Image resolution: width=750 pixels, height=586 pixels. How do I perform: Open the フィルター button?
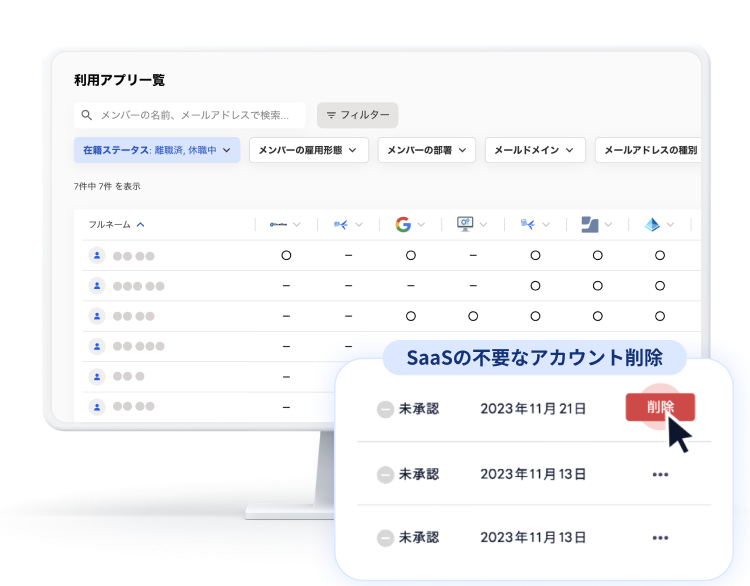[357, 115]
